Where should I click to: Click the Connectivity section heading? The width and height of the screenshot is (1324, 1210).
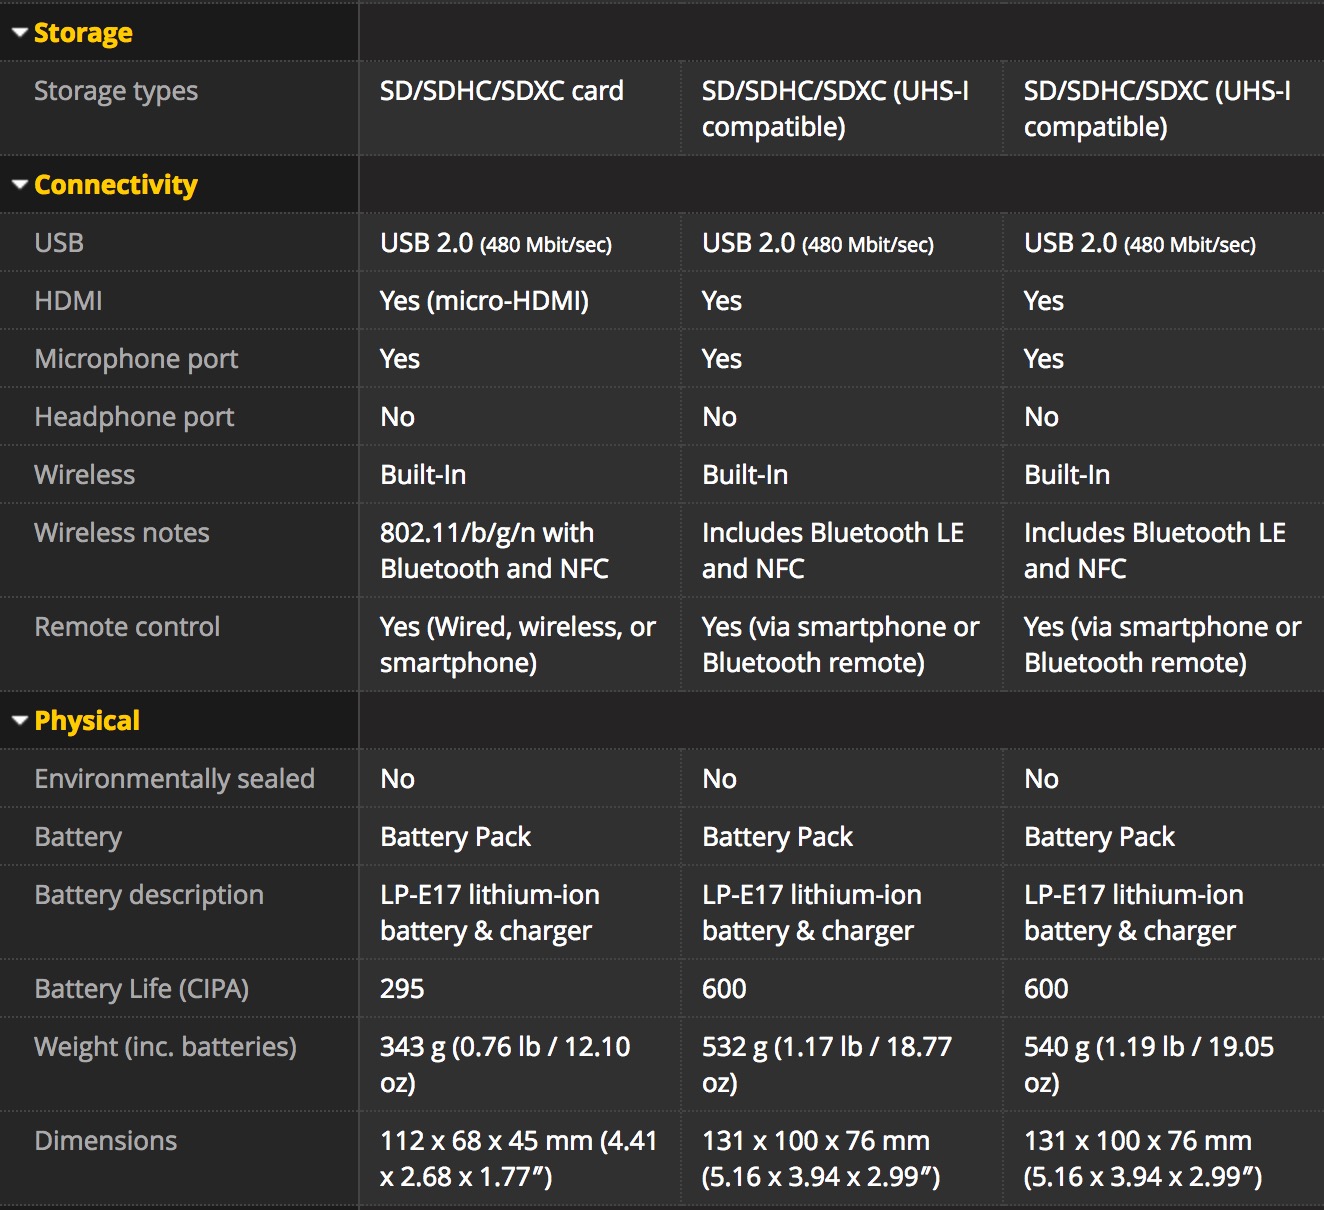(116, 185)
